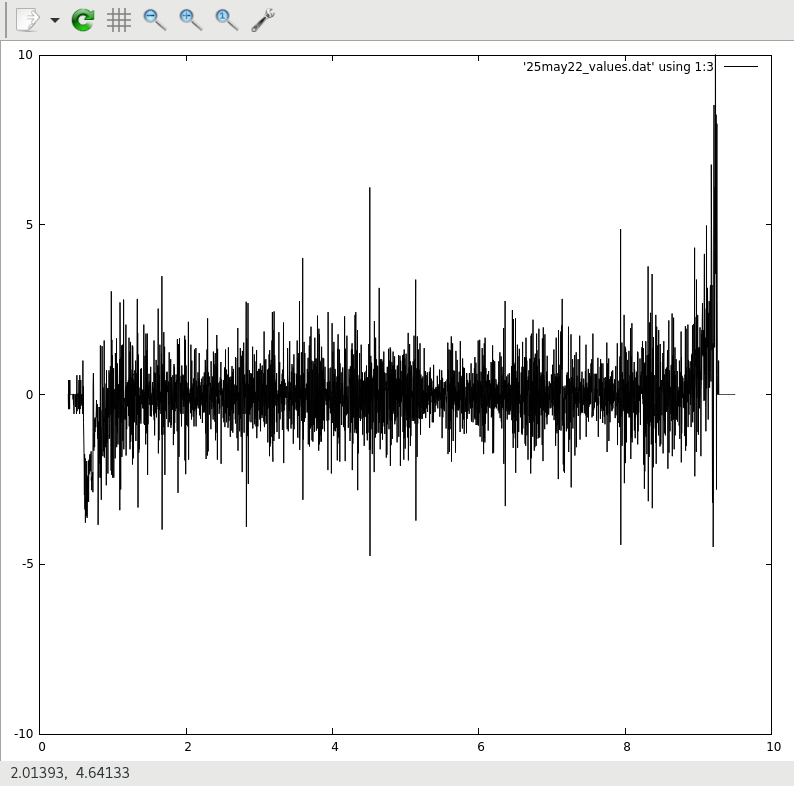Viewport: 794px width, 786px height.
Task: Click the x-axis tick label 6
Action: coord(481,746)
